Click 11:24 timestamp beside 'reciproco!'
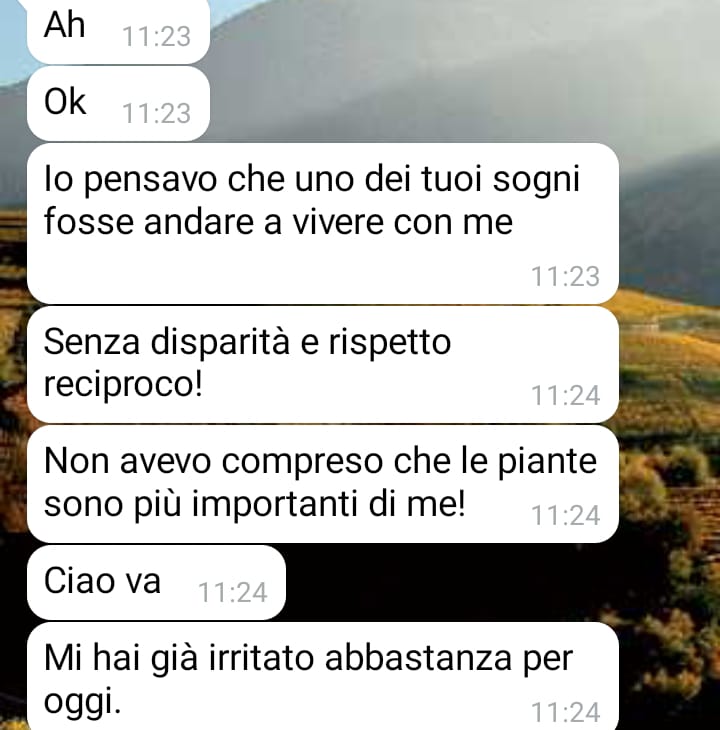Screen dimensions: 720x730 (565, 395)
